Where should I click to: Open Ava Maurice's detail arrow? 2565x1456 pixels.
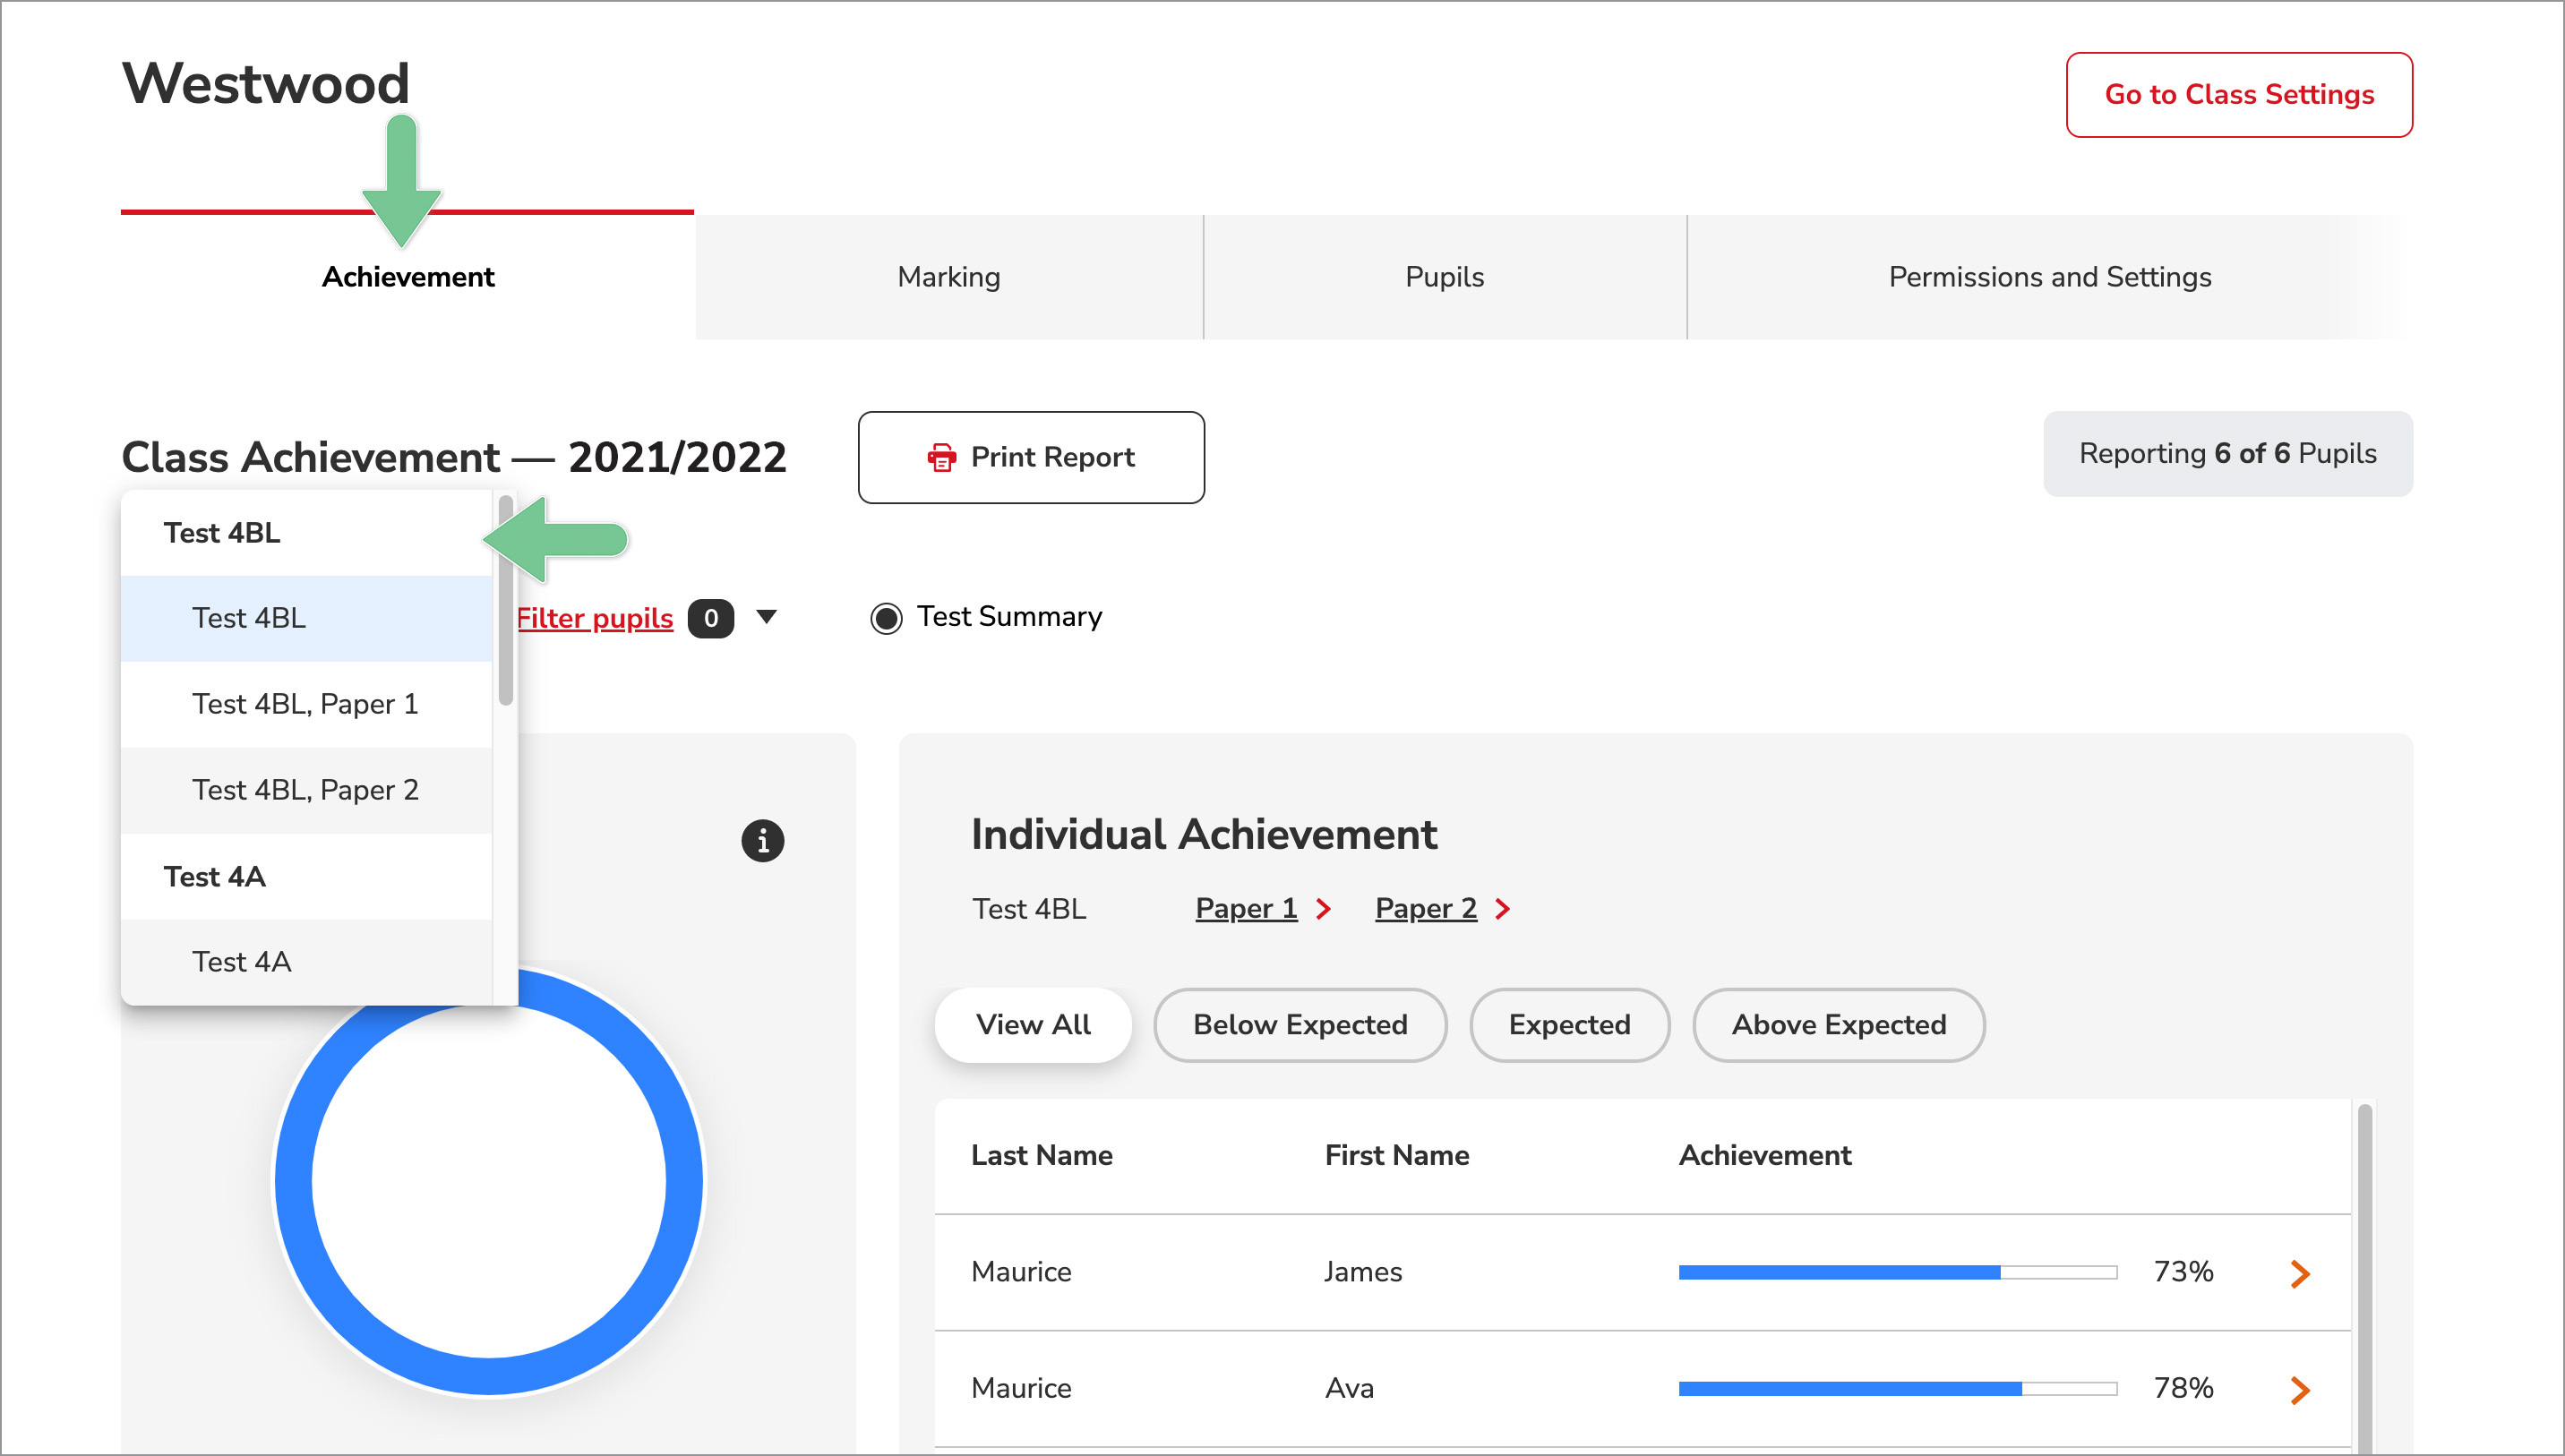2299,1389
